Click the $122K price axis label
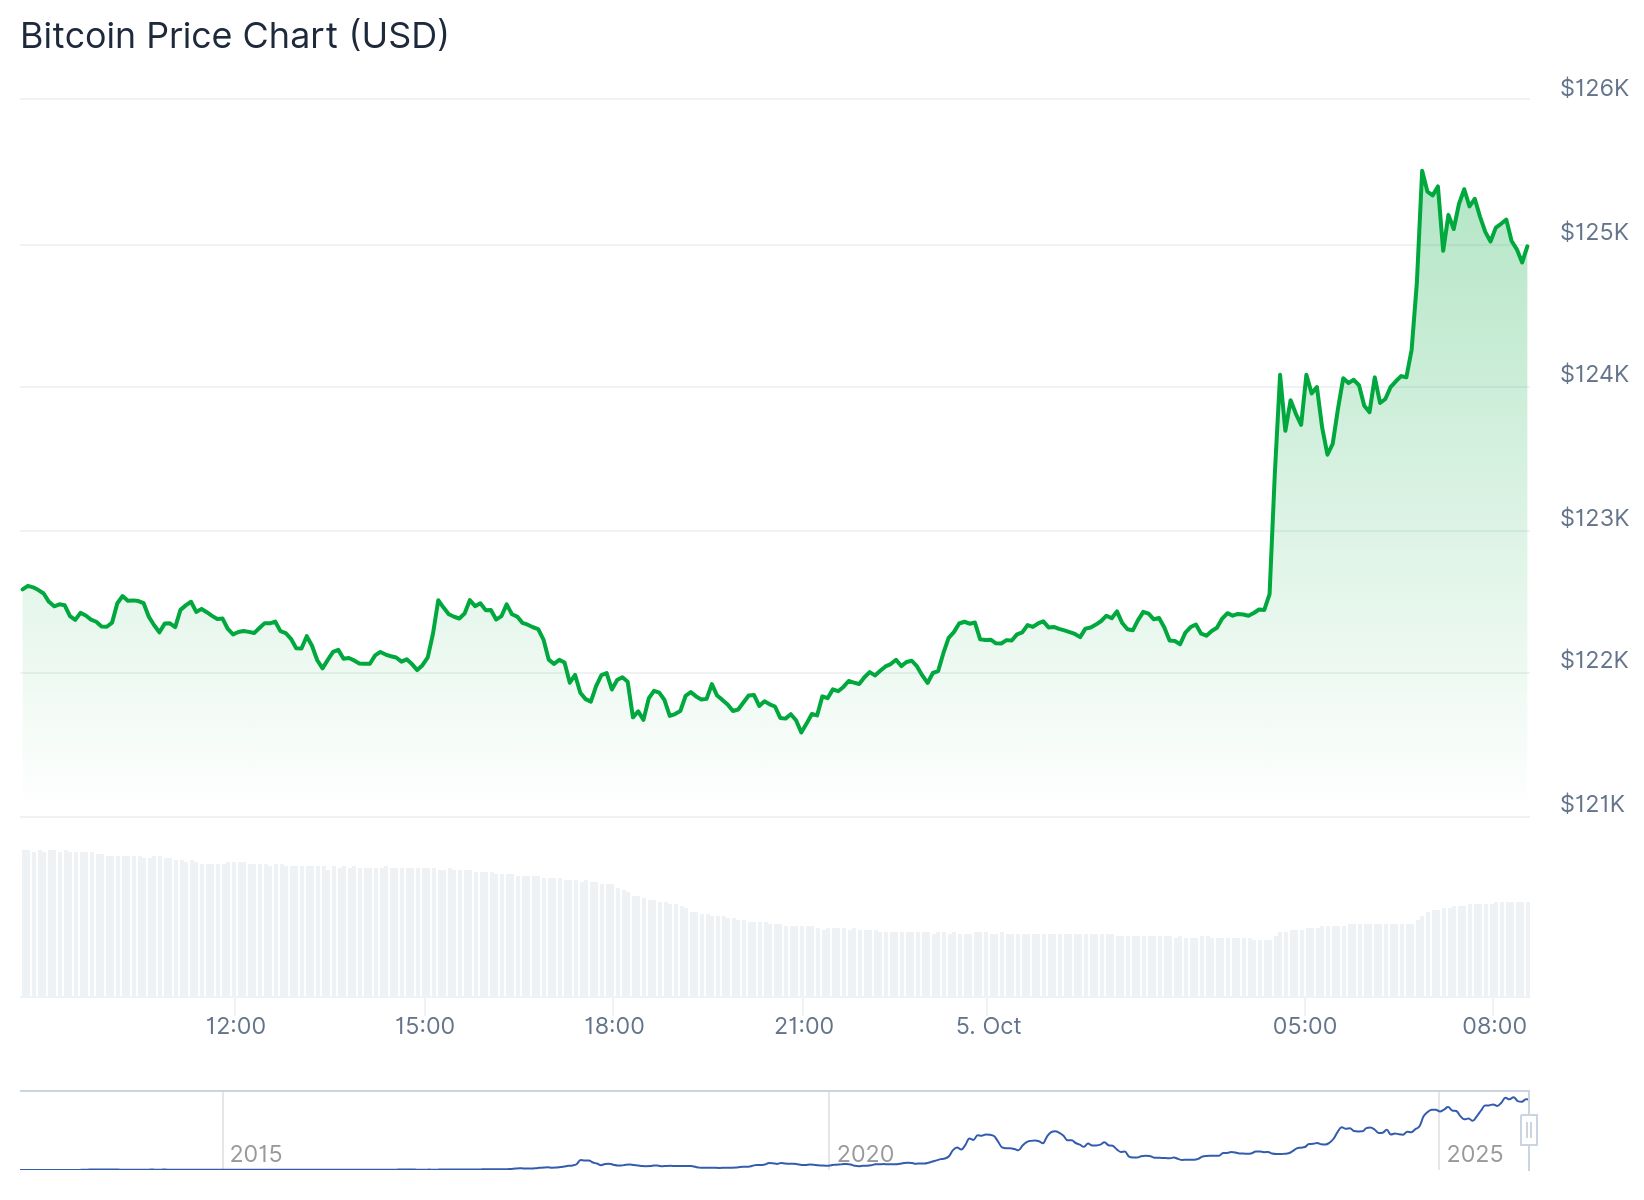Screen dimensions: 1644x1200 [x=1594, y=660]
